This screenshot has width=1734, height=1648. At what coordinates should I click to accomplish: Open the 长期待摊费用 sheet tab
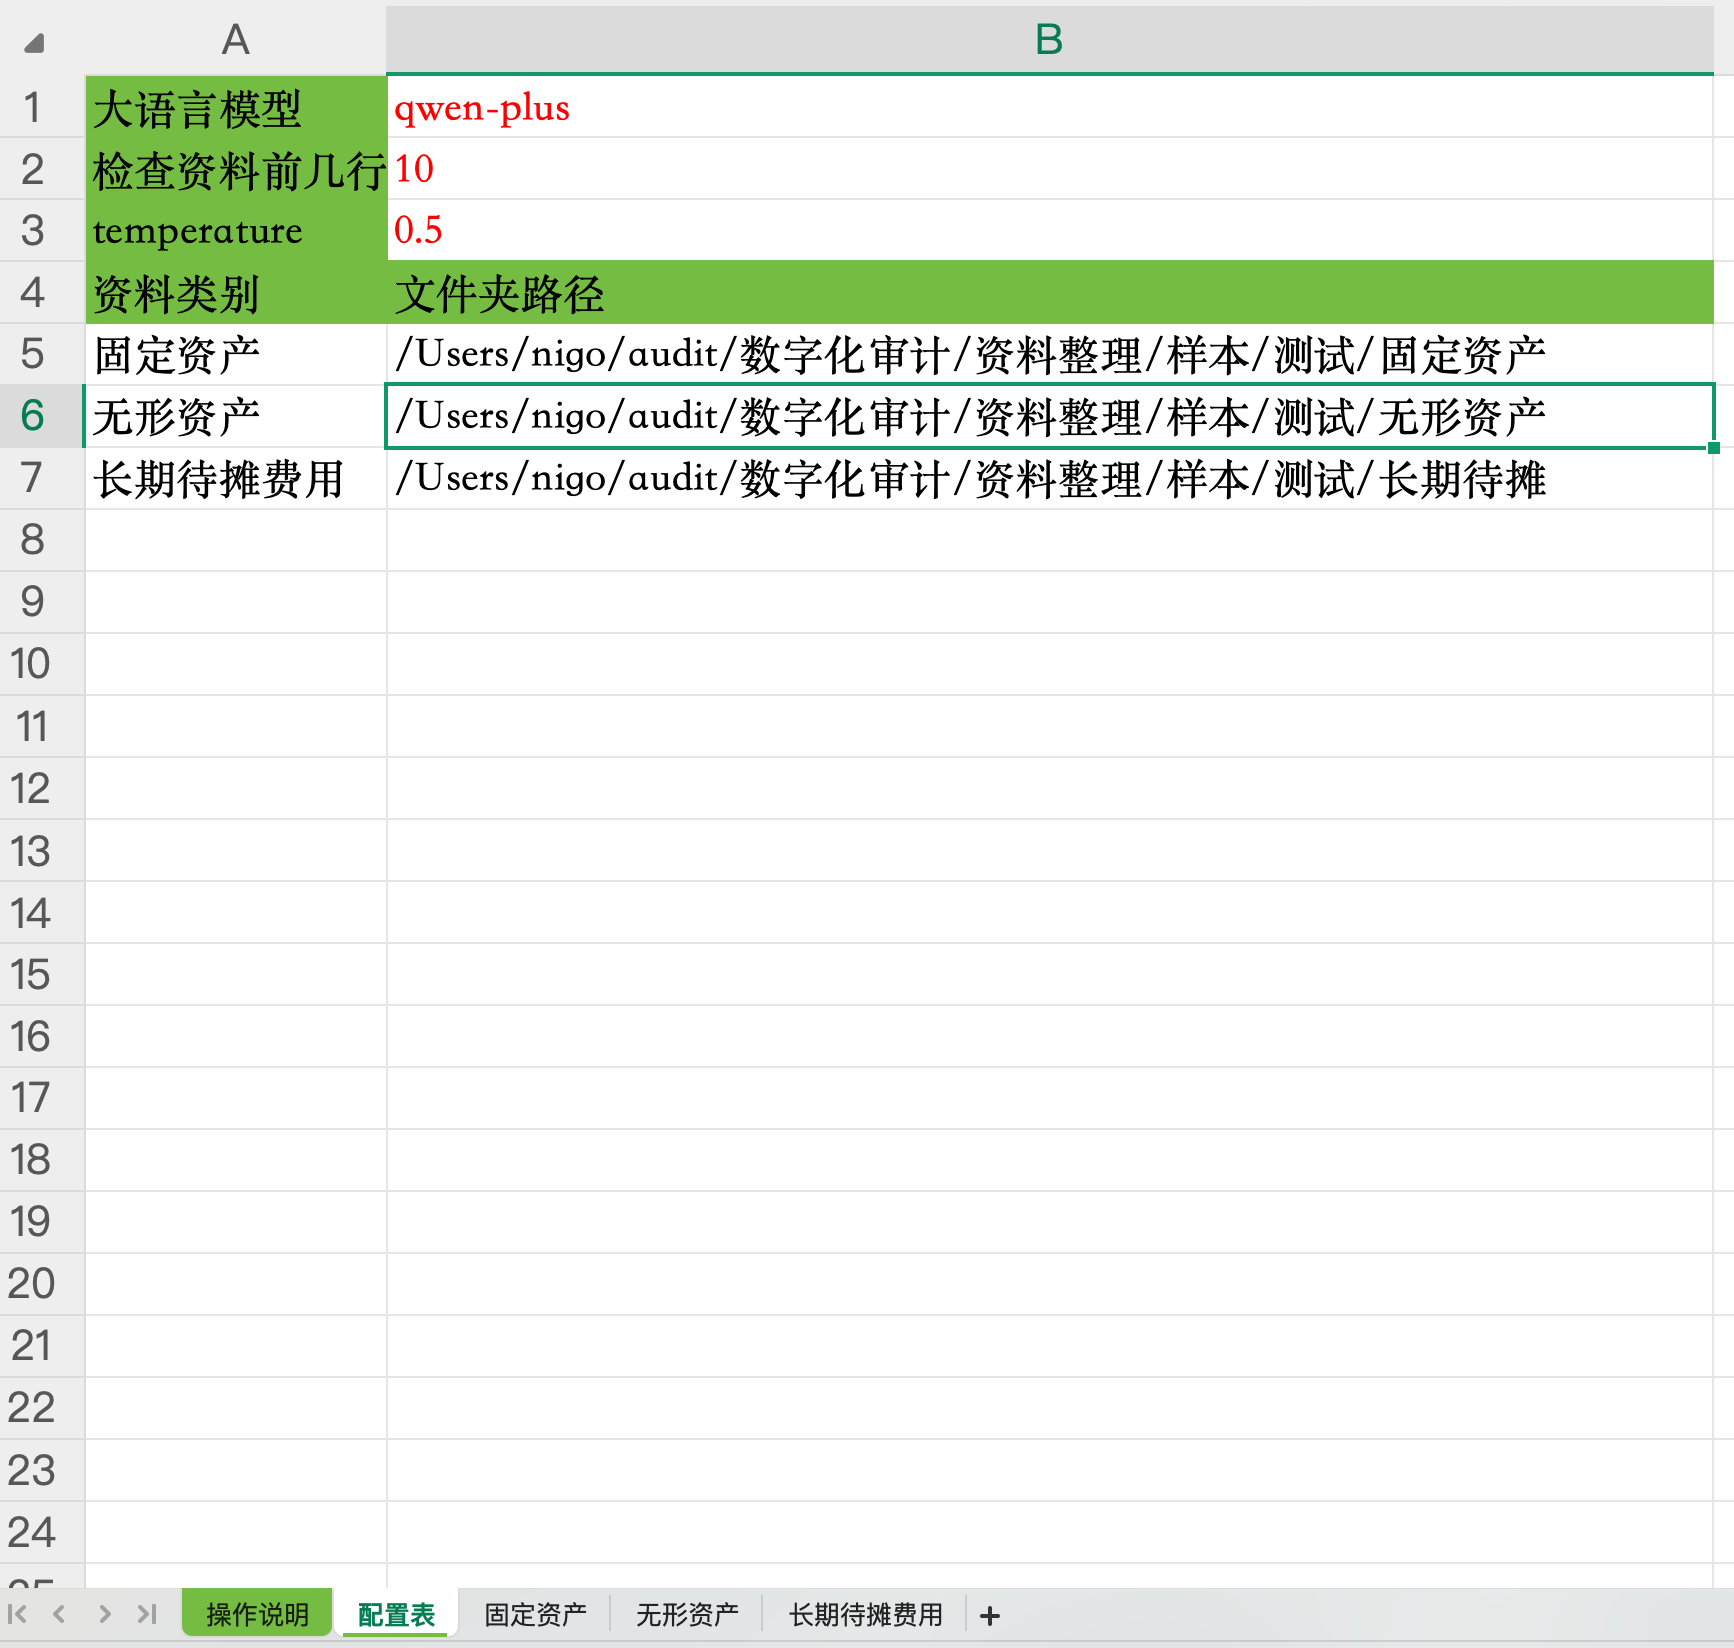[865, 1614]
